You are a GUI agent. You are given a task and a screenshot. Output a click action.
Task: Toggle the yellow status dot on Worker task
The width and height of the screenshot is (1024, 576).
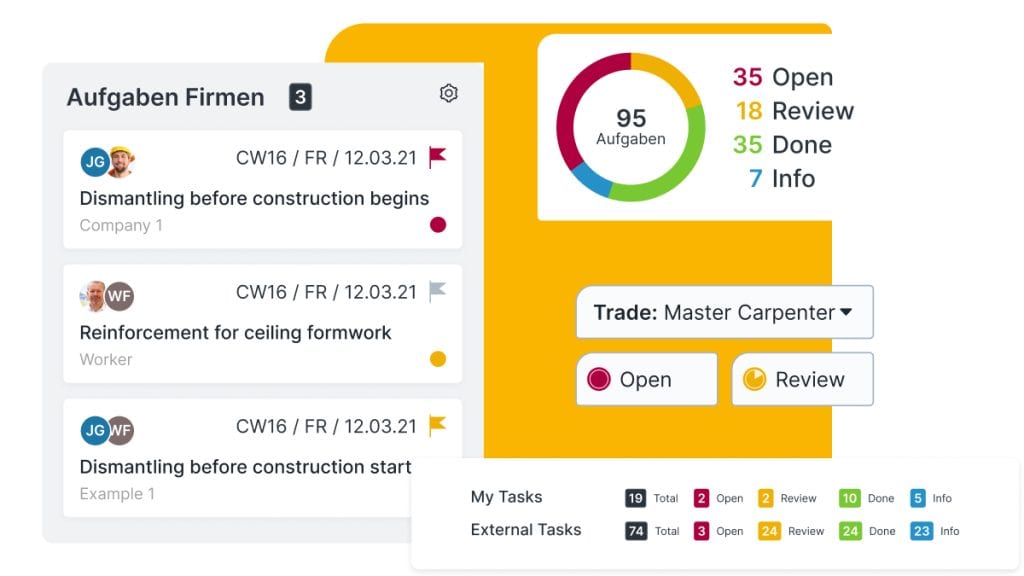pos(437,358)
